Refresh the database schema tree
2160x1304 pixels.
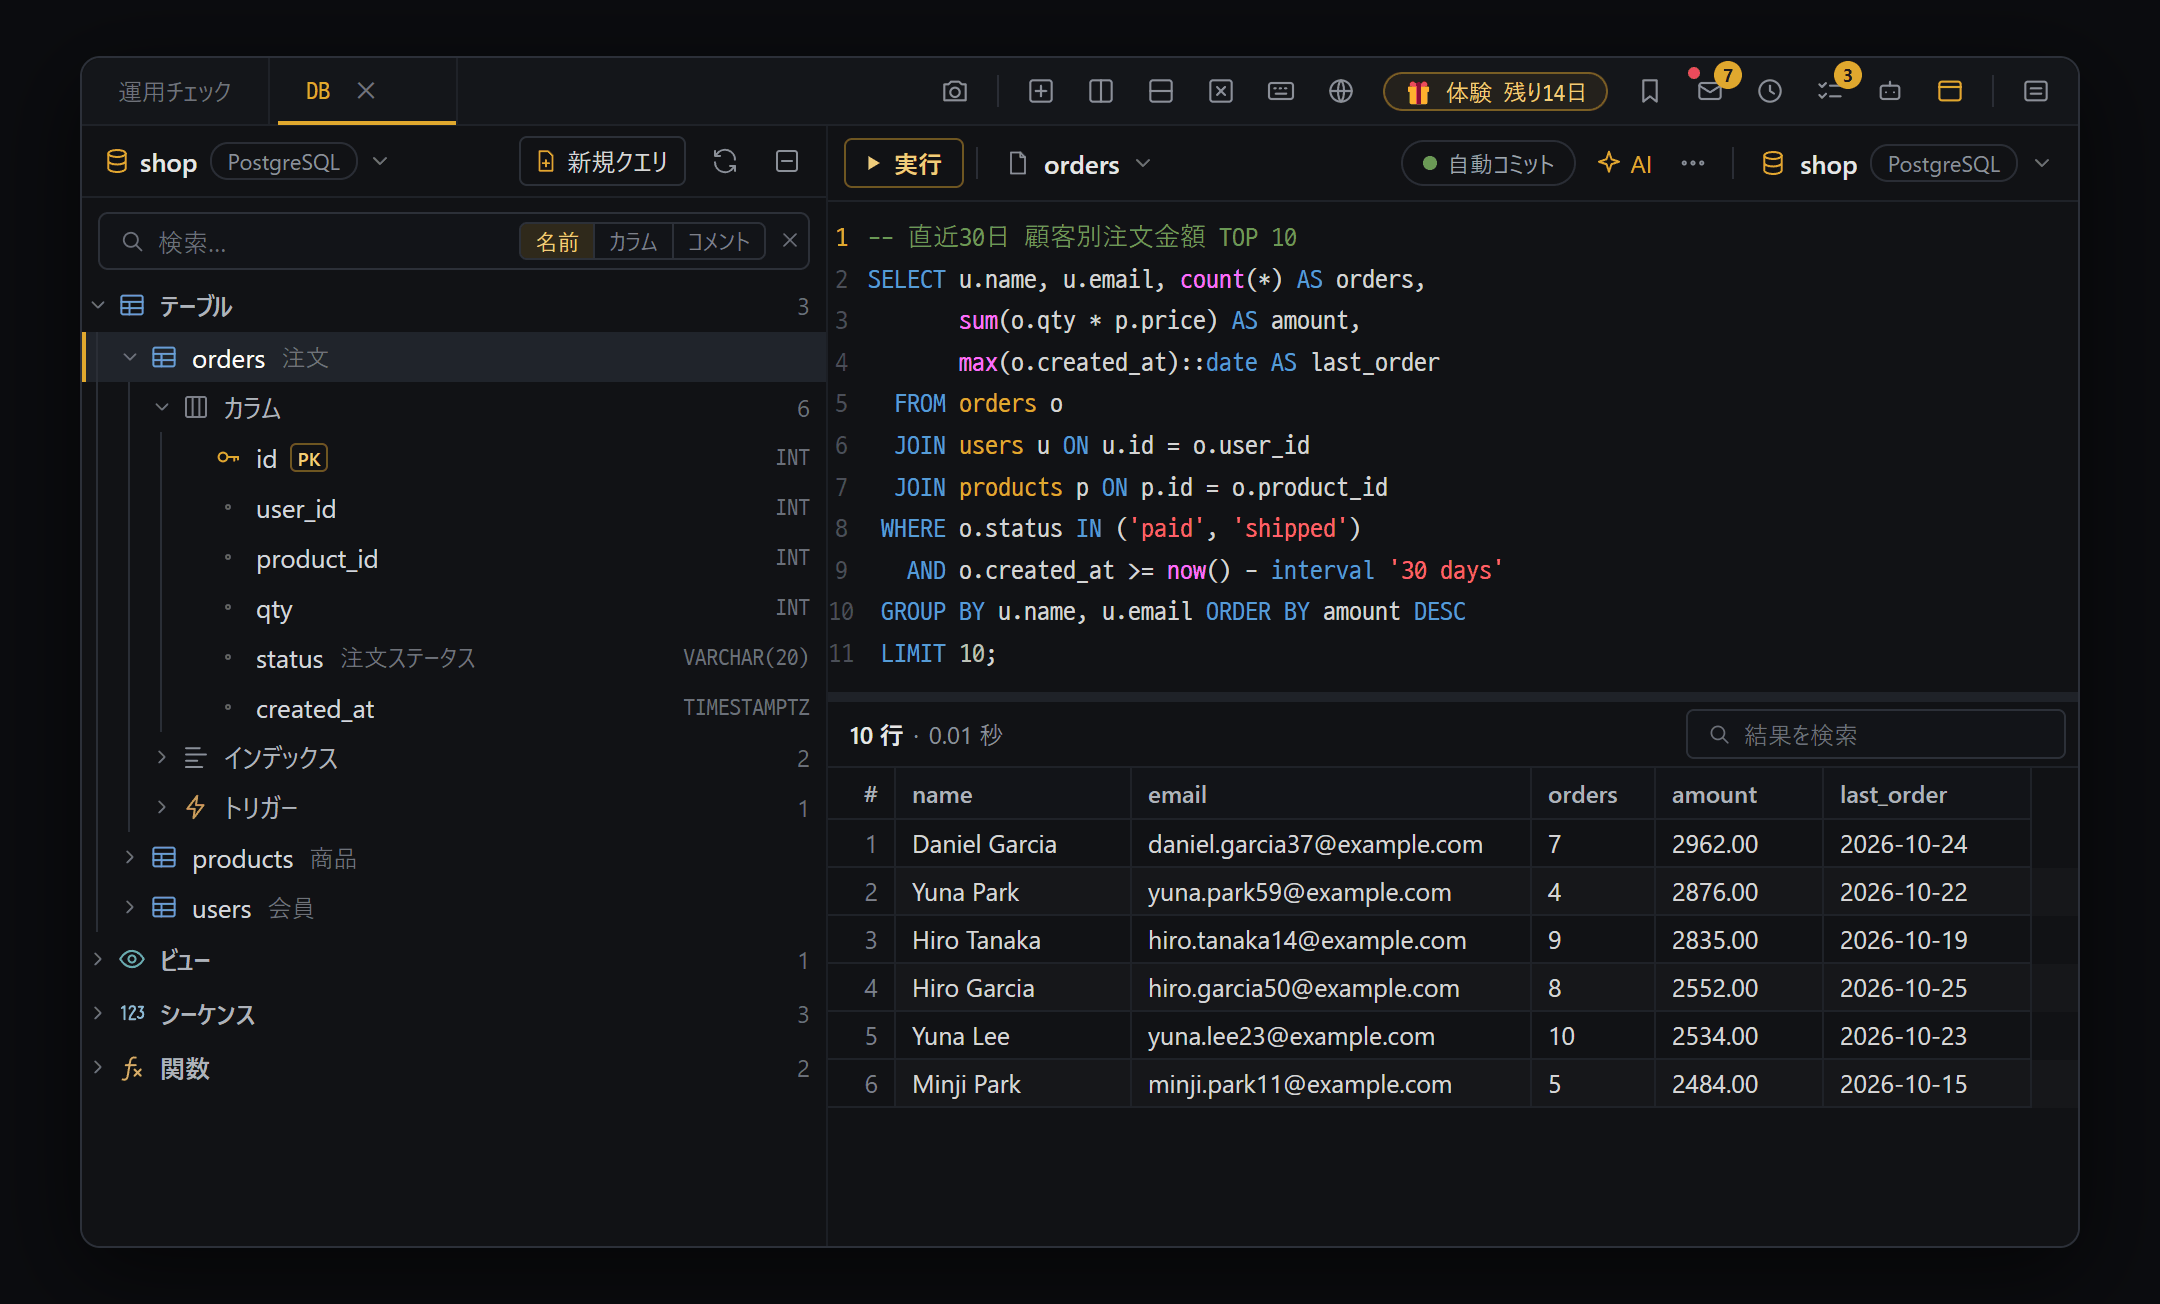725,161
